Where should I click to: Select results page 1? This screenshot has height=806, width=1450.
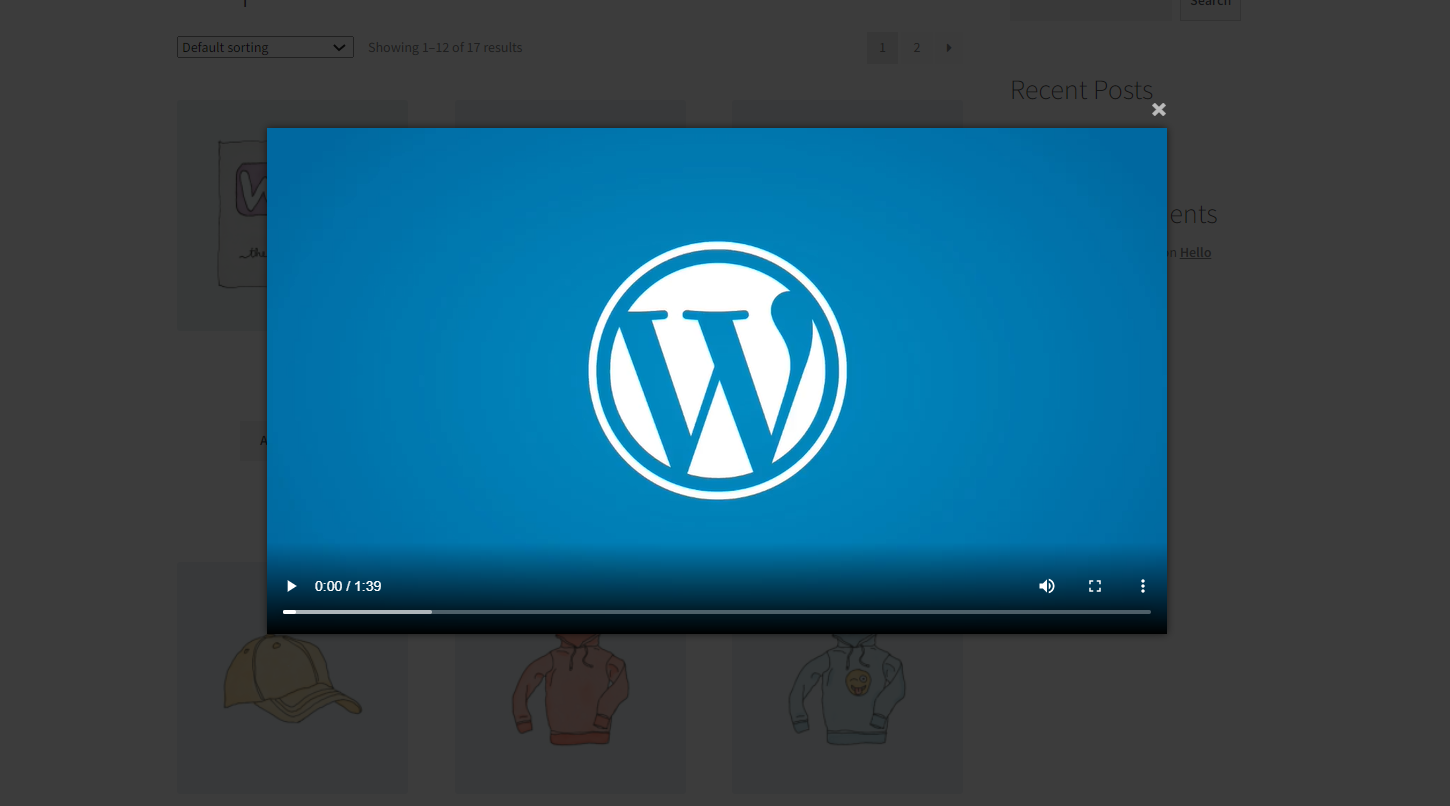click(x=882, y=47)
